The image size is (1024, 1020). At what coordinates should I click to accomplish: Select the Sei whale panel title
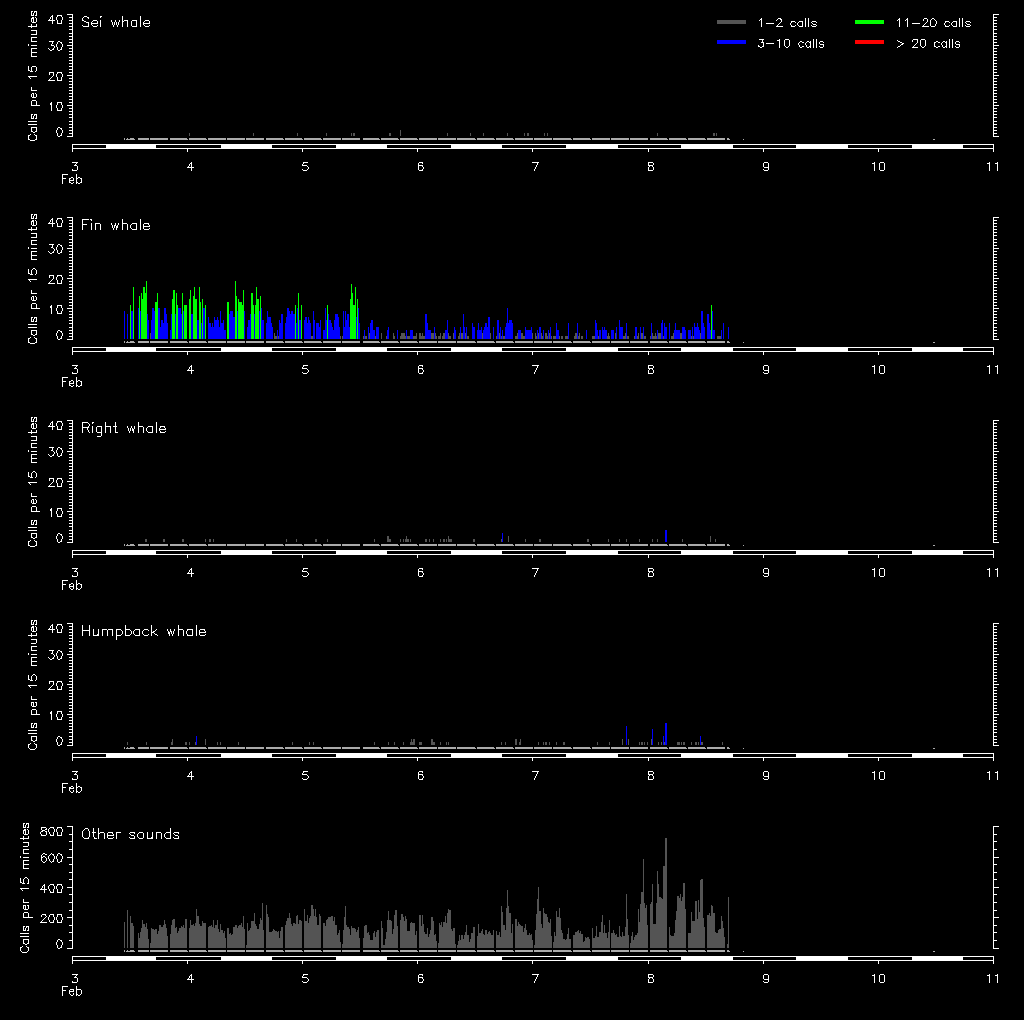tap(116, 22)
